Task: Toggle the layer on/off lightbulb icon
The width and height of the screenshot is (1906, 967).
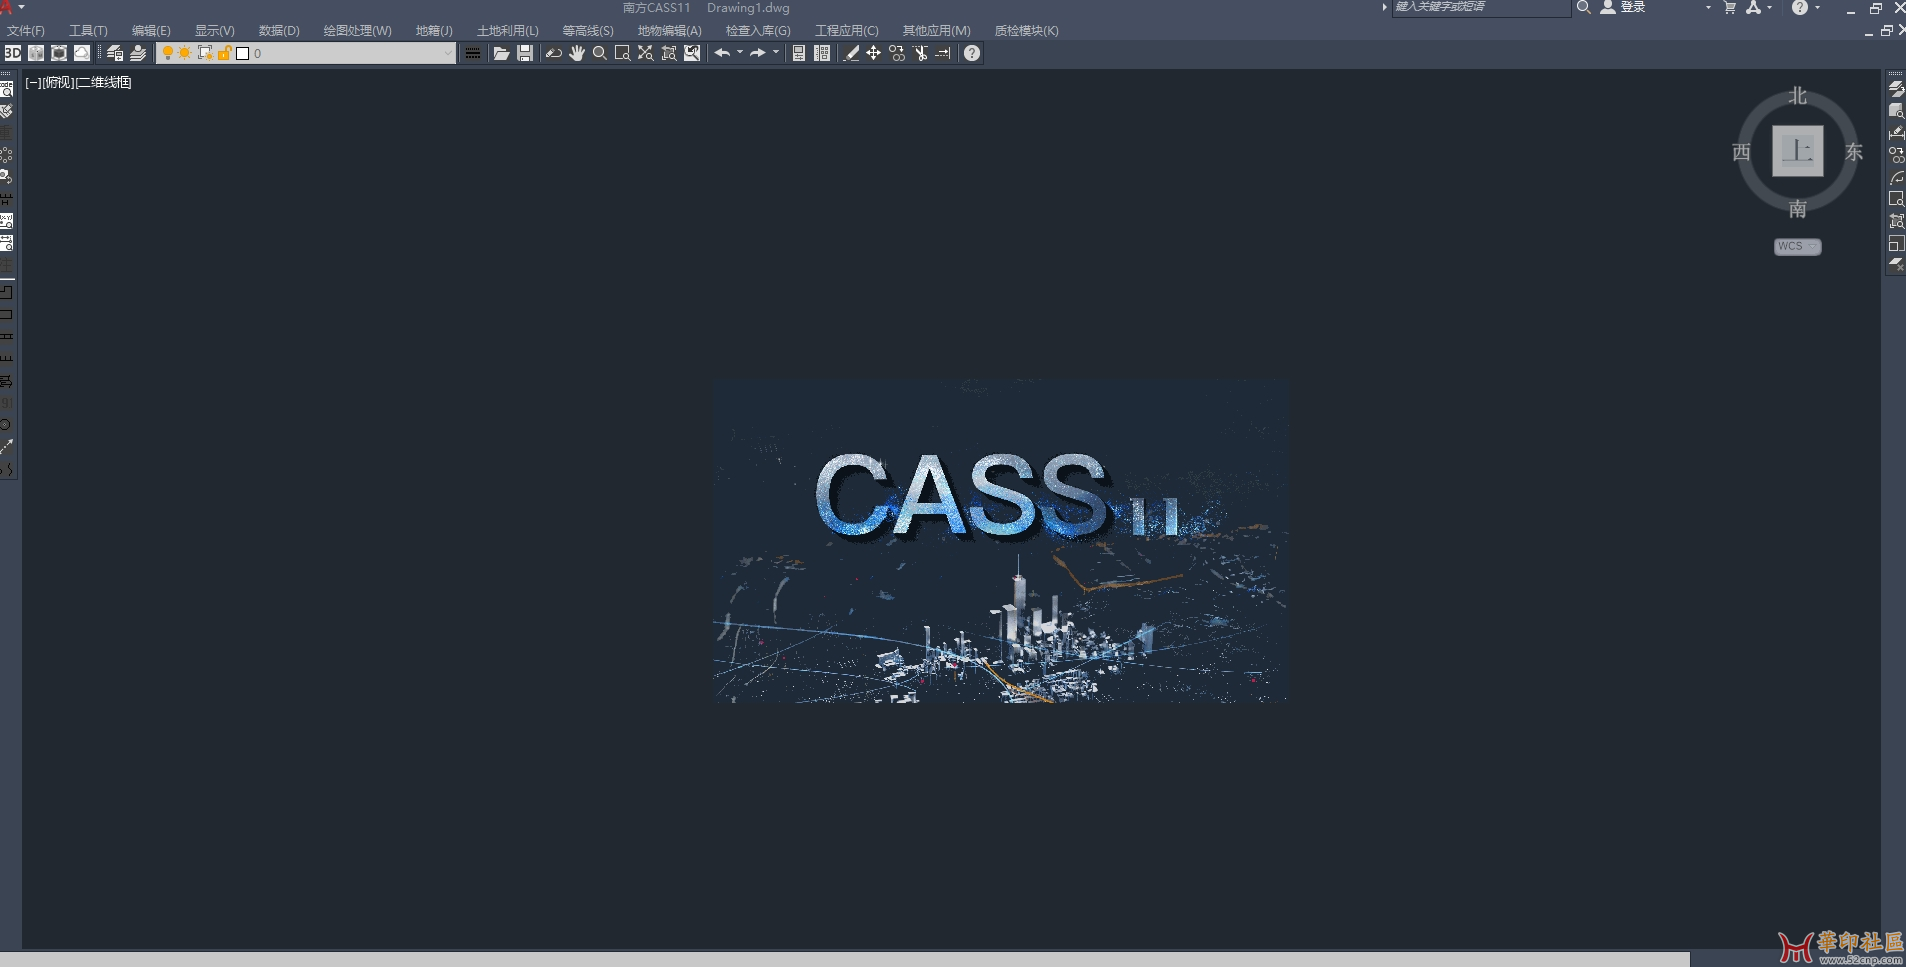Action: point(168,53)
